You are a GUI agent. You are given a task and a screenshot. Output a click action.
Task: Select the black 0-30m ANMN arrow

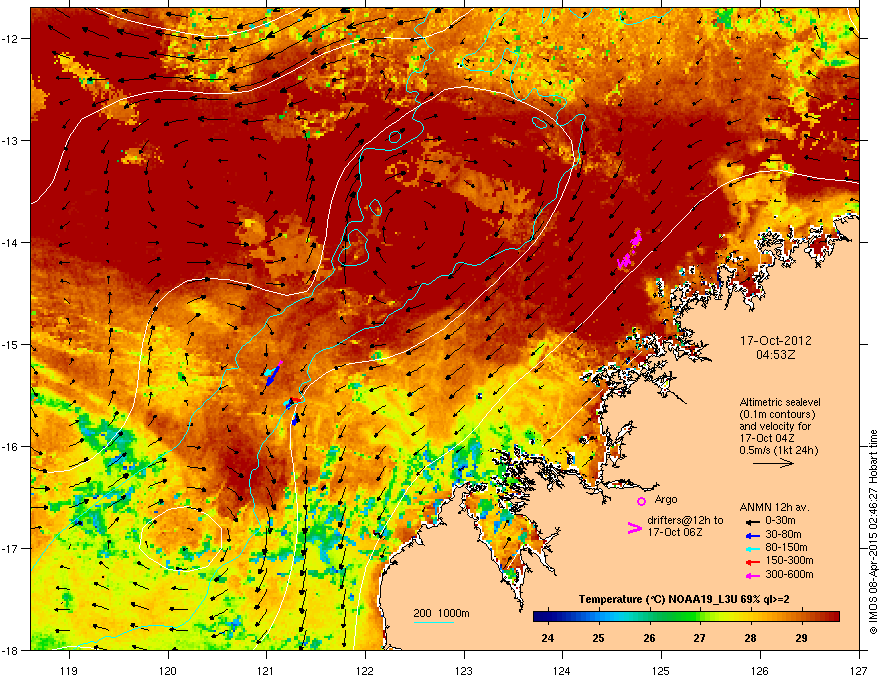[753, 521]
